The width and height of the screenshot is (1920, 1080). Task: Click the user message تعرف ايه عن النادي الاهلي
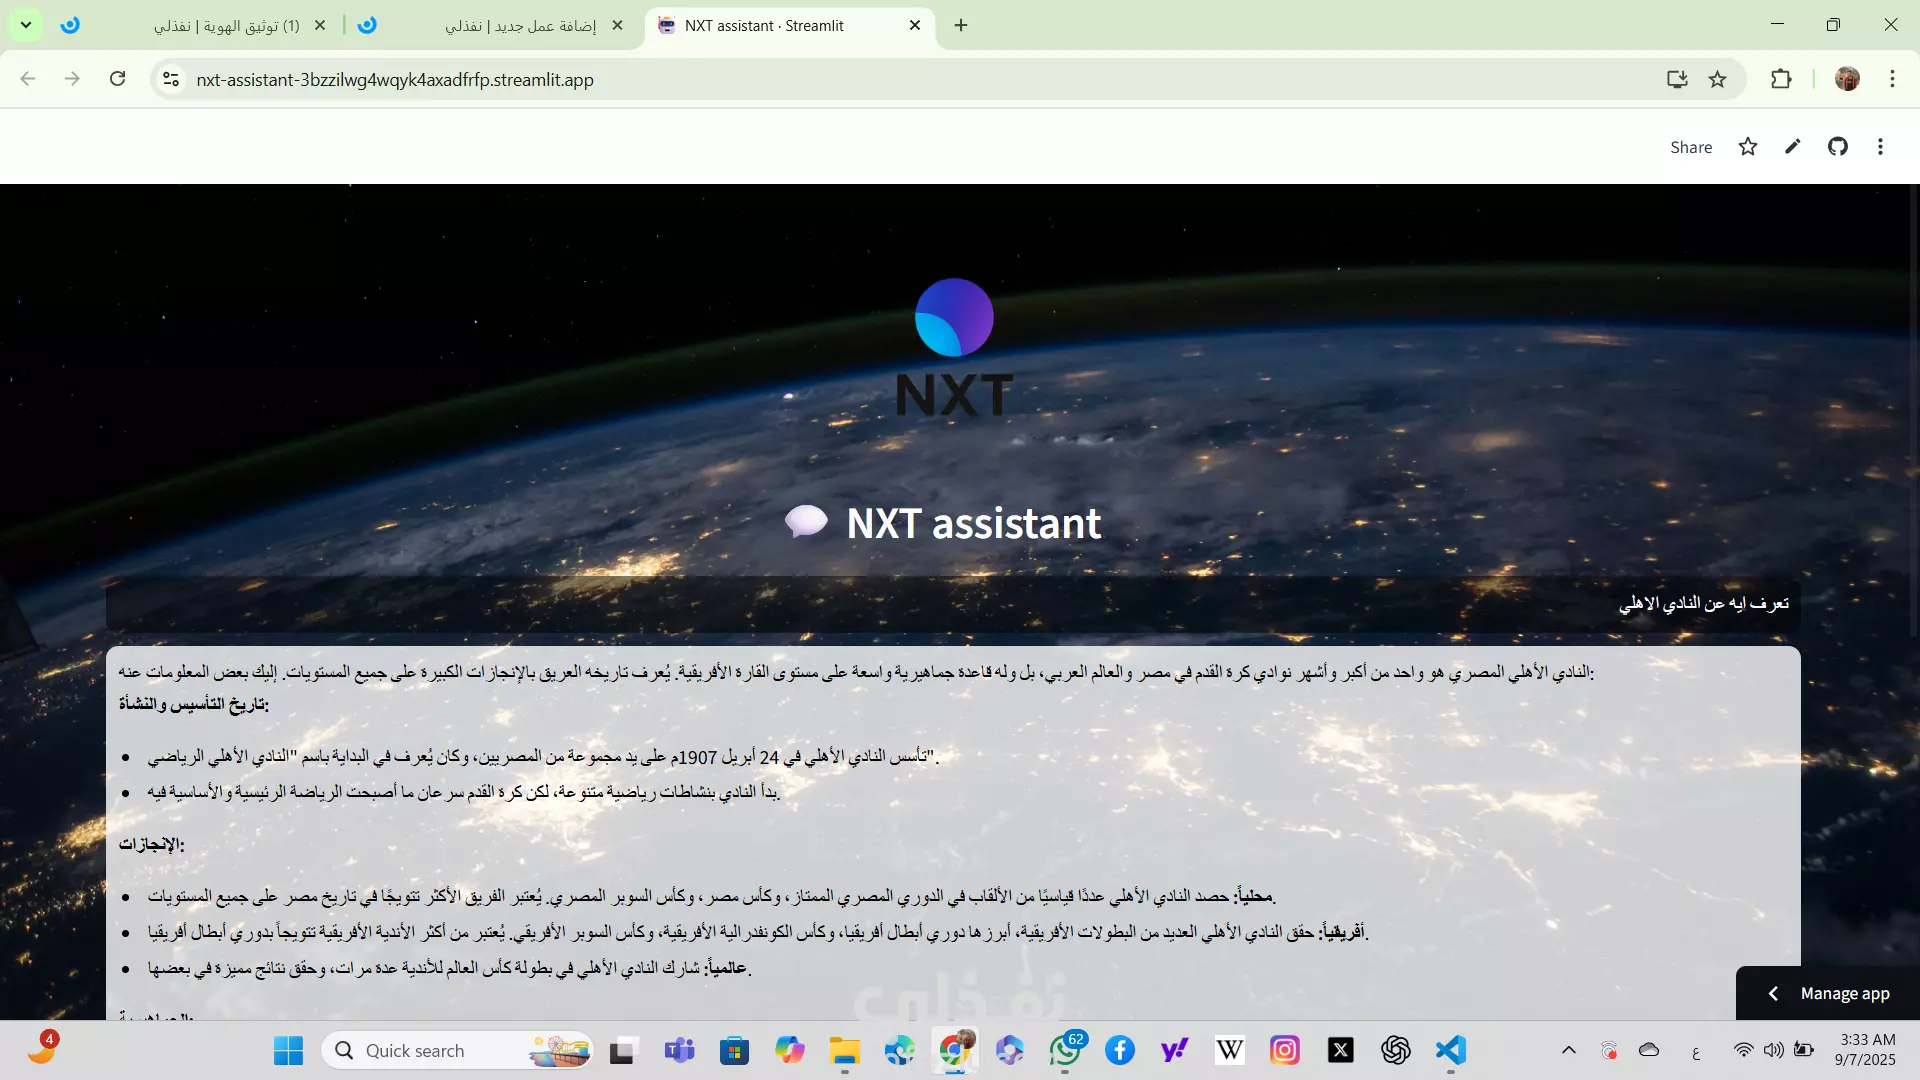[1703, 603]
